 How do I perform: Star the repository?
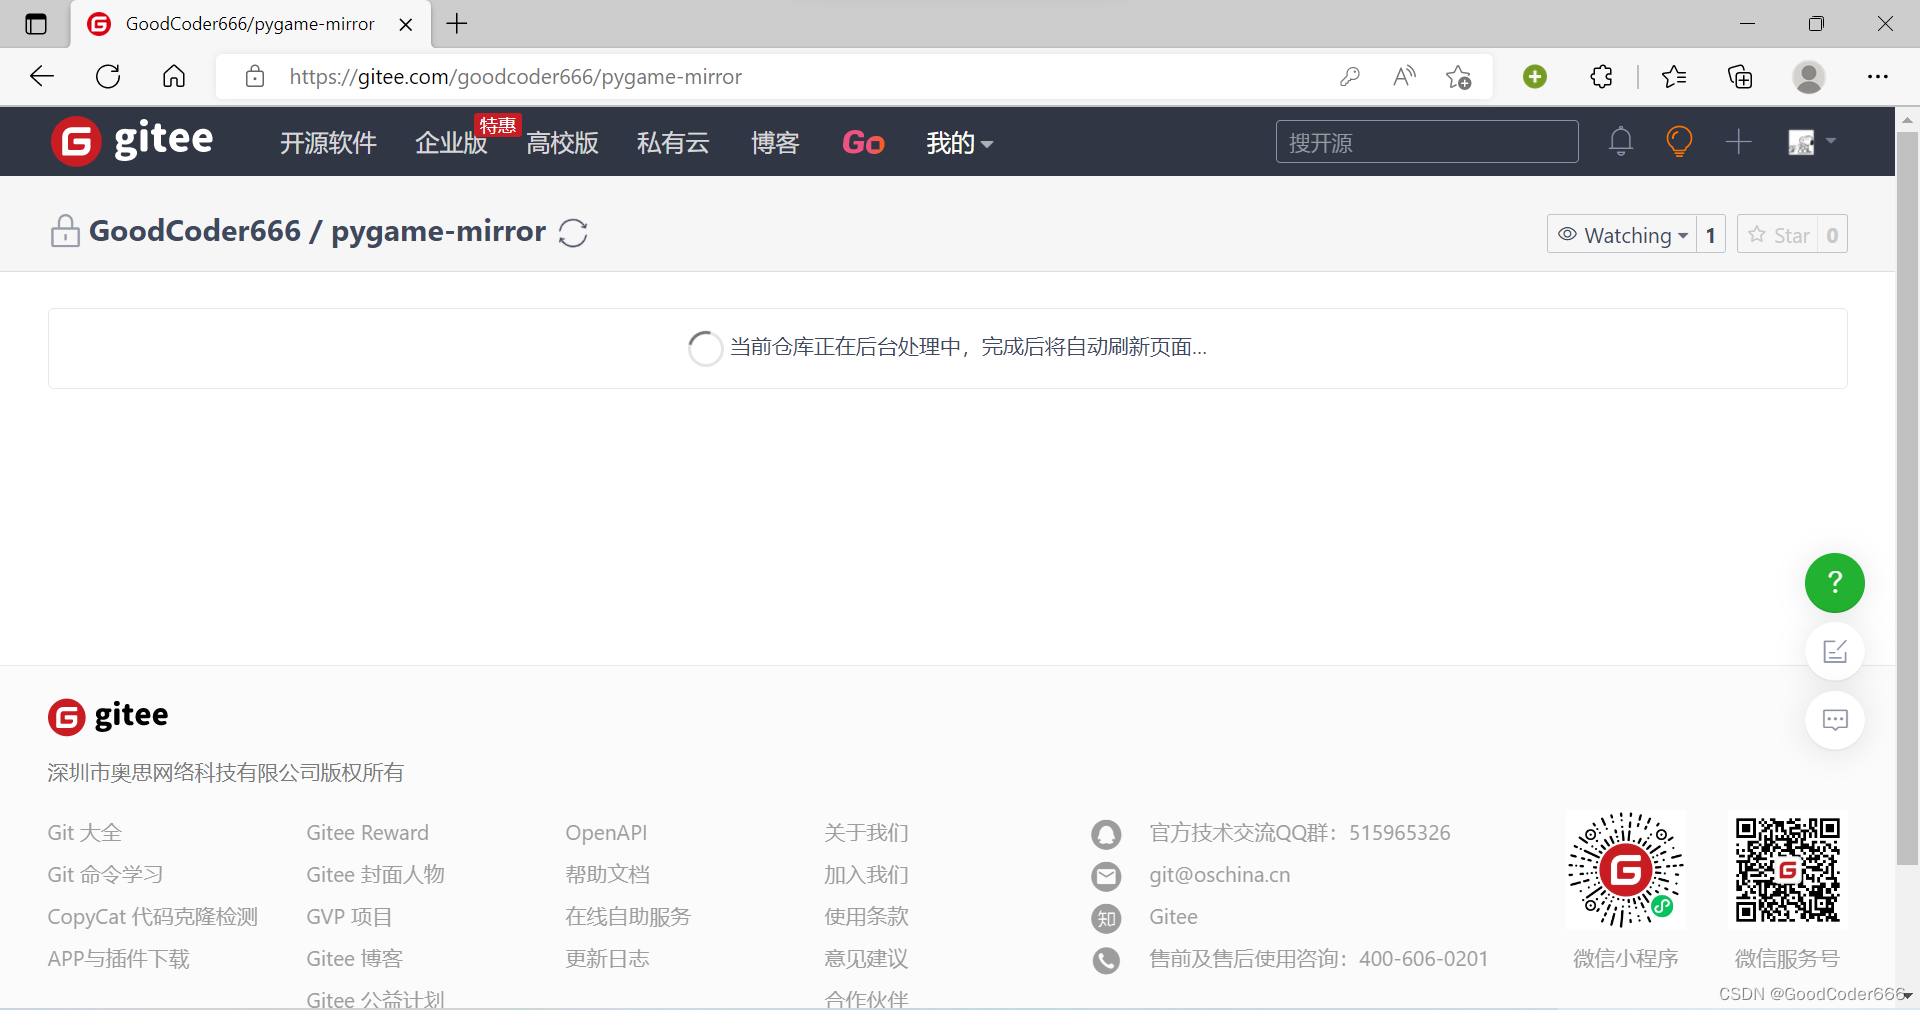point(1778,235)
